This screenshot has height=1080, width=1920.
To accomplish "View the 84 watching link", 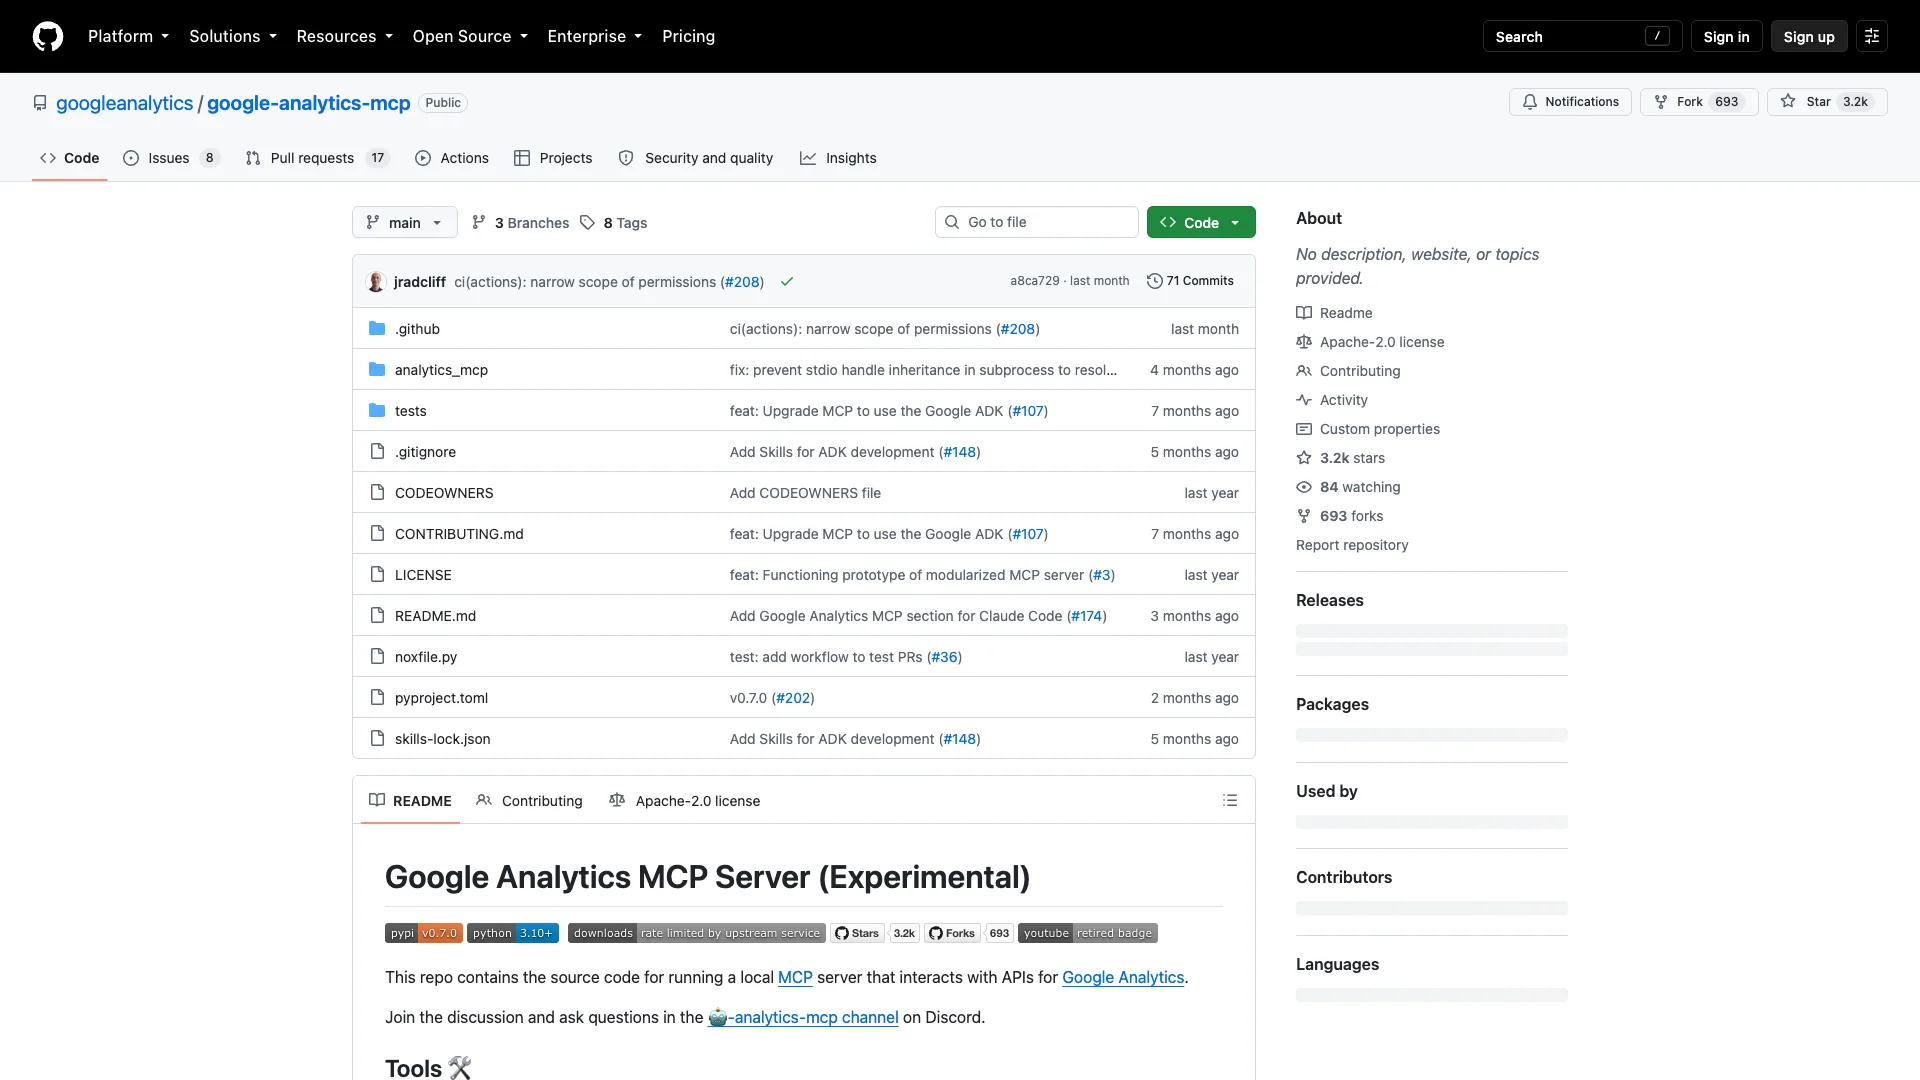I will (x=1348, y=487).
